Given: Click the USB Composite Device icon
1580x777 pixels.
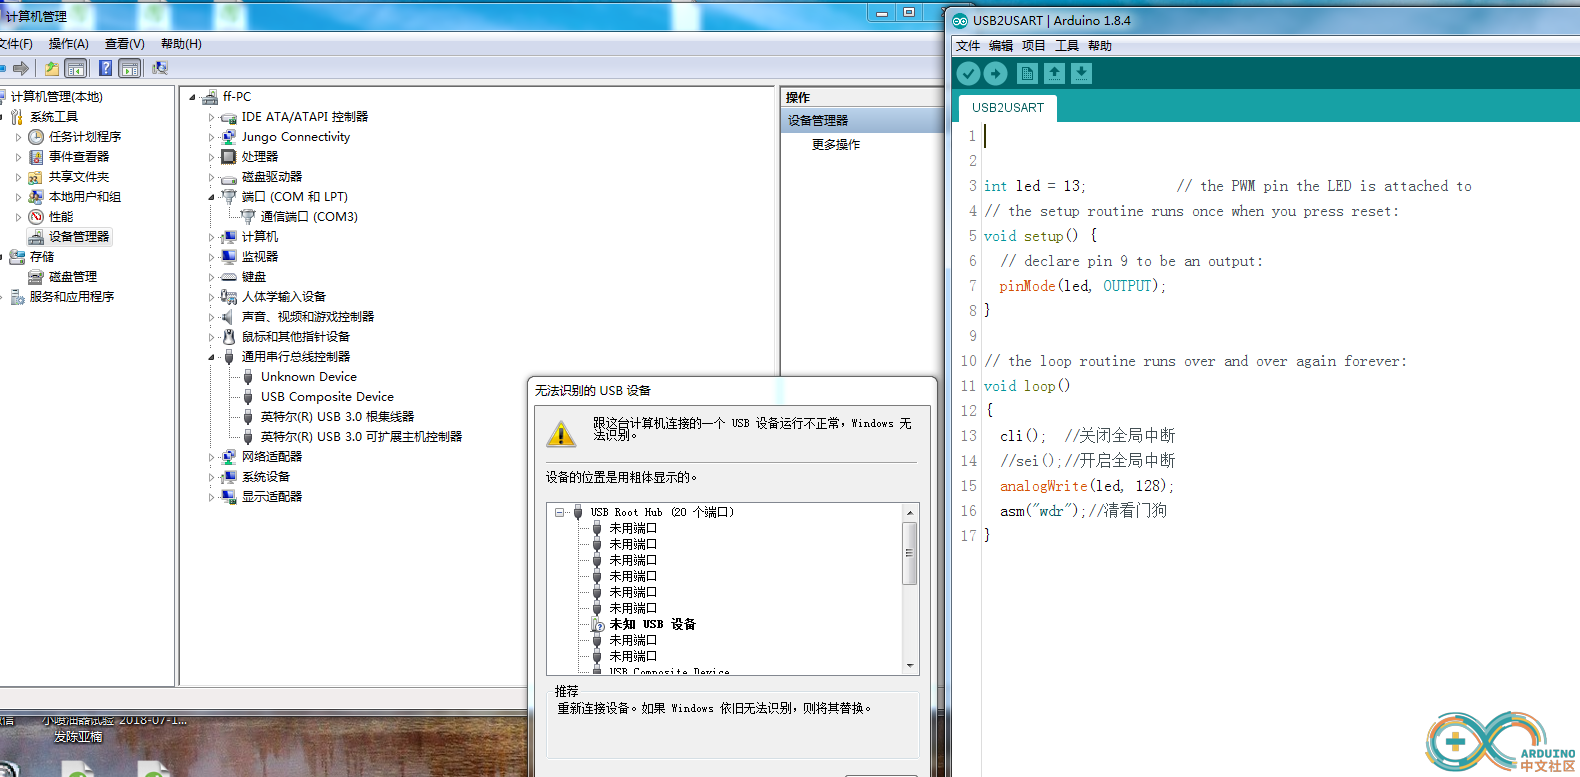Looking at the screenshot, I should 248,397.
